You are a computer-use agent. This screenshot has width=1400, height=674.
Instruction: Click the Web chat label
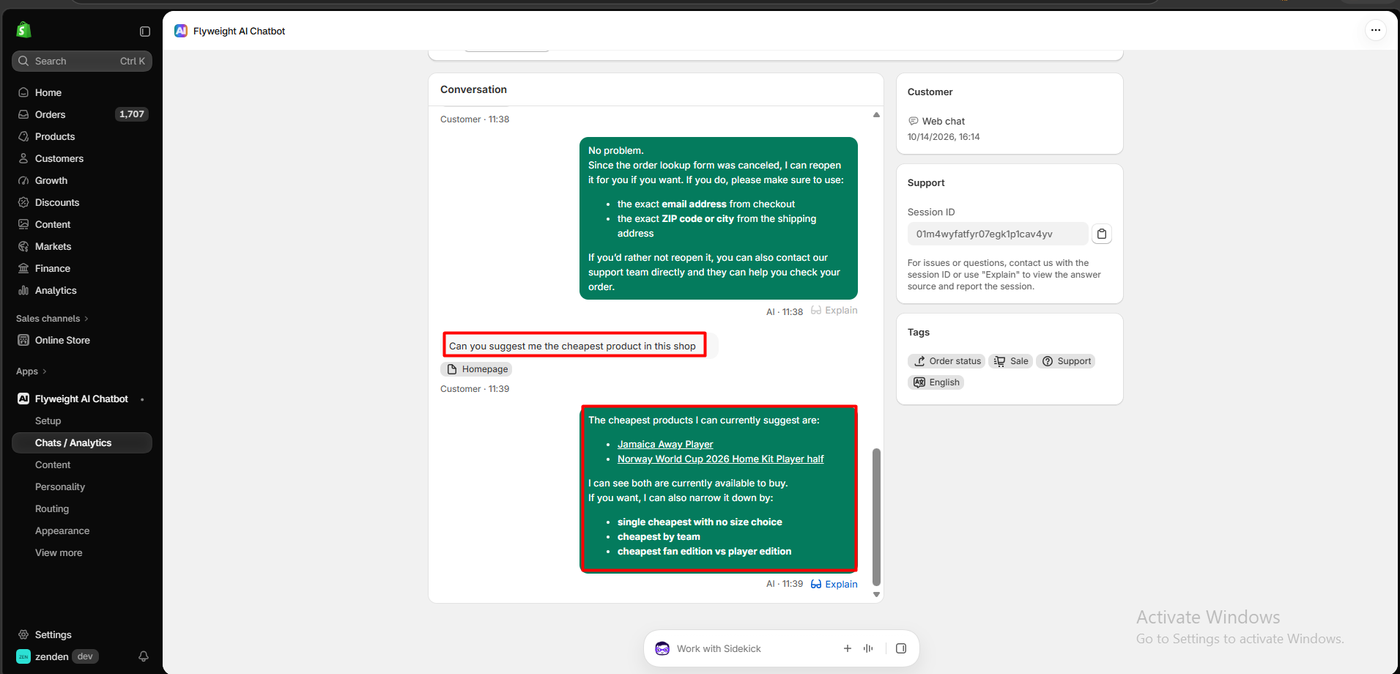coord(943,121)
